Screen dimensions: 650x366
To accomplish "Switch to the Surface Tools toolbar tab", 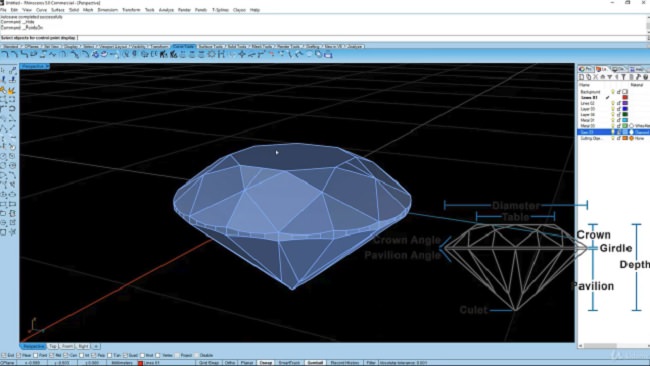I will point(211,46).
